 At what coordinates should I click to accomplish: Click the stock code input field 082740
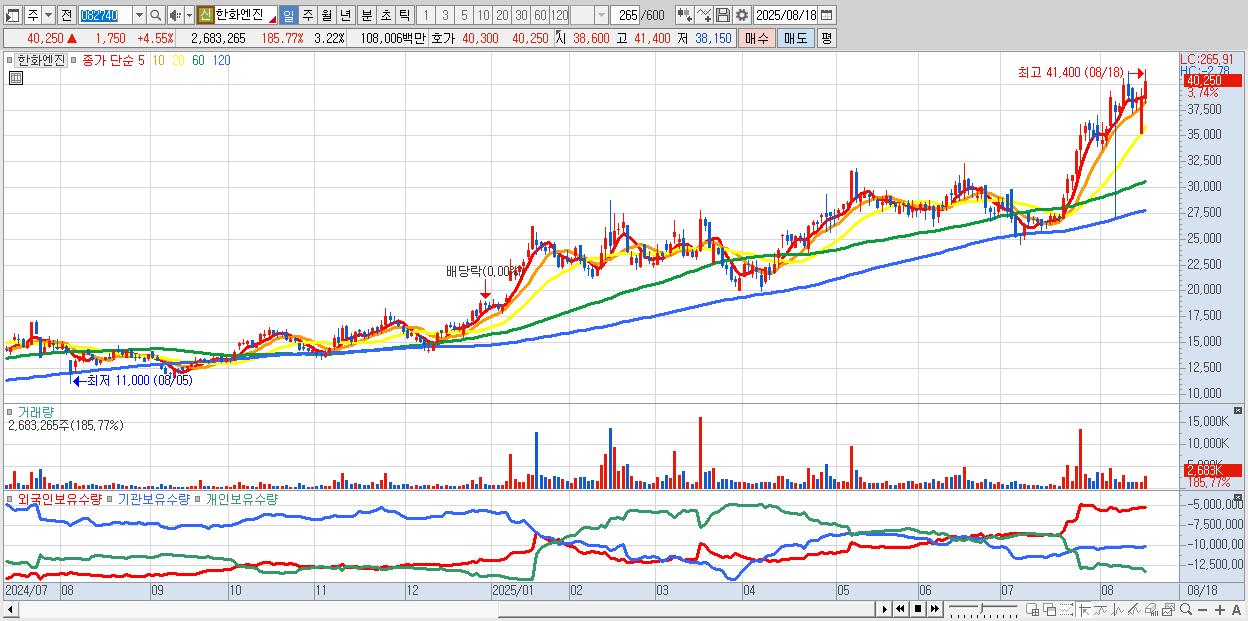105,15
